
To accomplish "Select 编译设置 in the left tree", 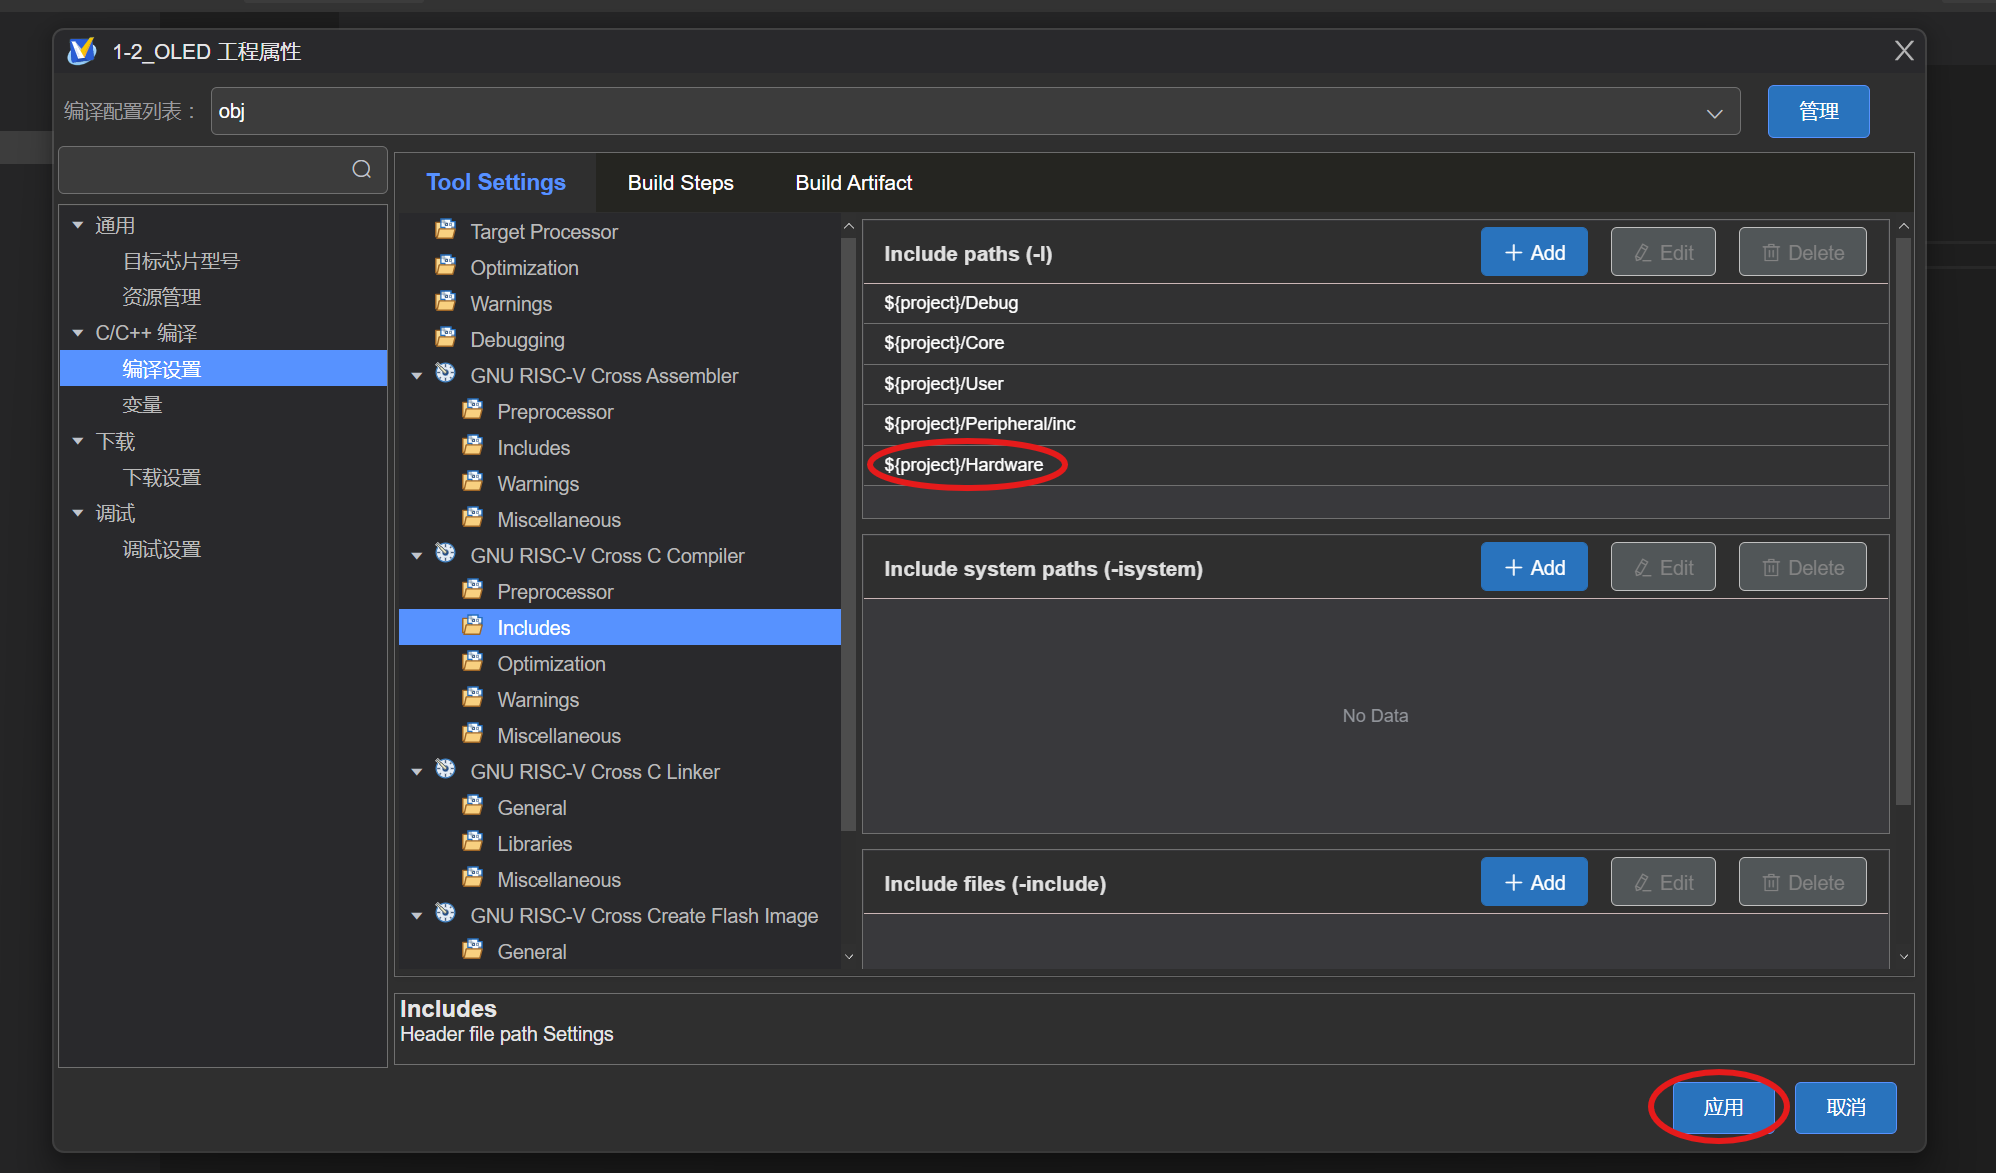I will [223, 368].
